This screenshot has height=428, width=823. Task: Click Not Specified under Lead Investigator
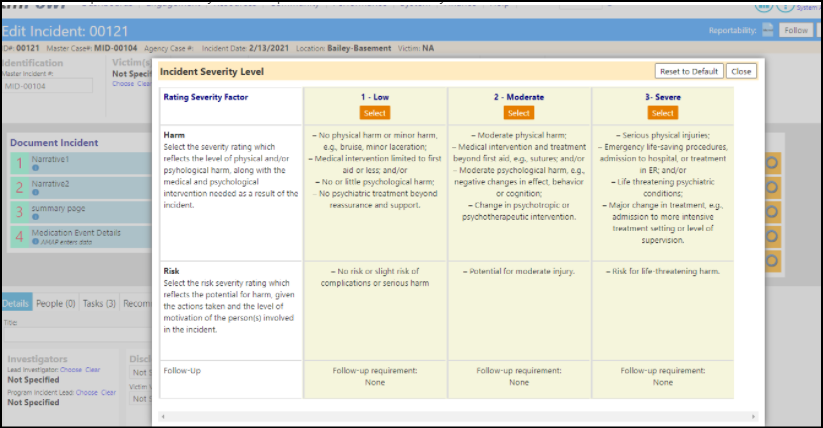[33, 380]
